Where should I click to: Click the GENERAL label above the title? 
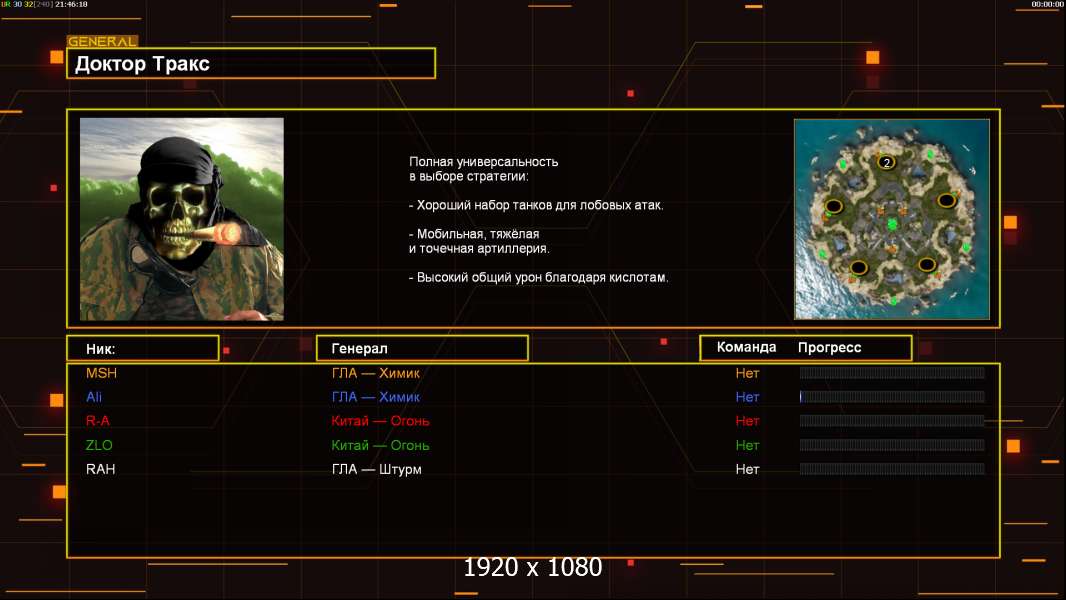(x=102, y=41)
